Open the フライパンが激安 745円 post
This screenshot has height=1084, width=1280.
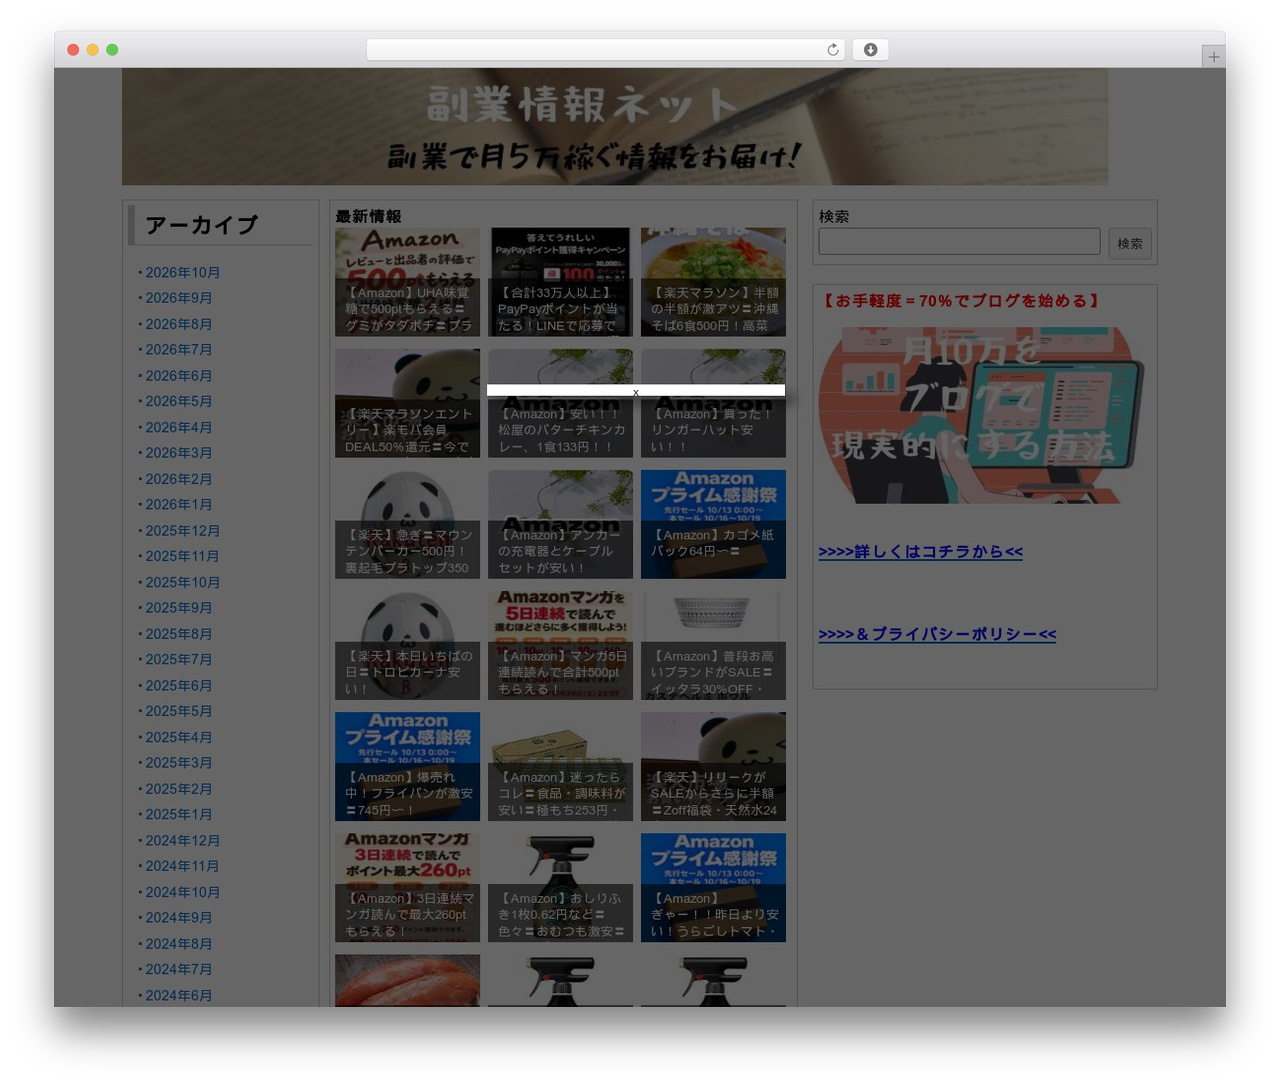pos(408,766)
